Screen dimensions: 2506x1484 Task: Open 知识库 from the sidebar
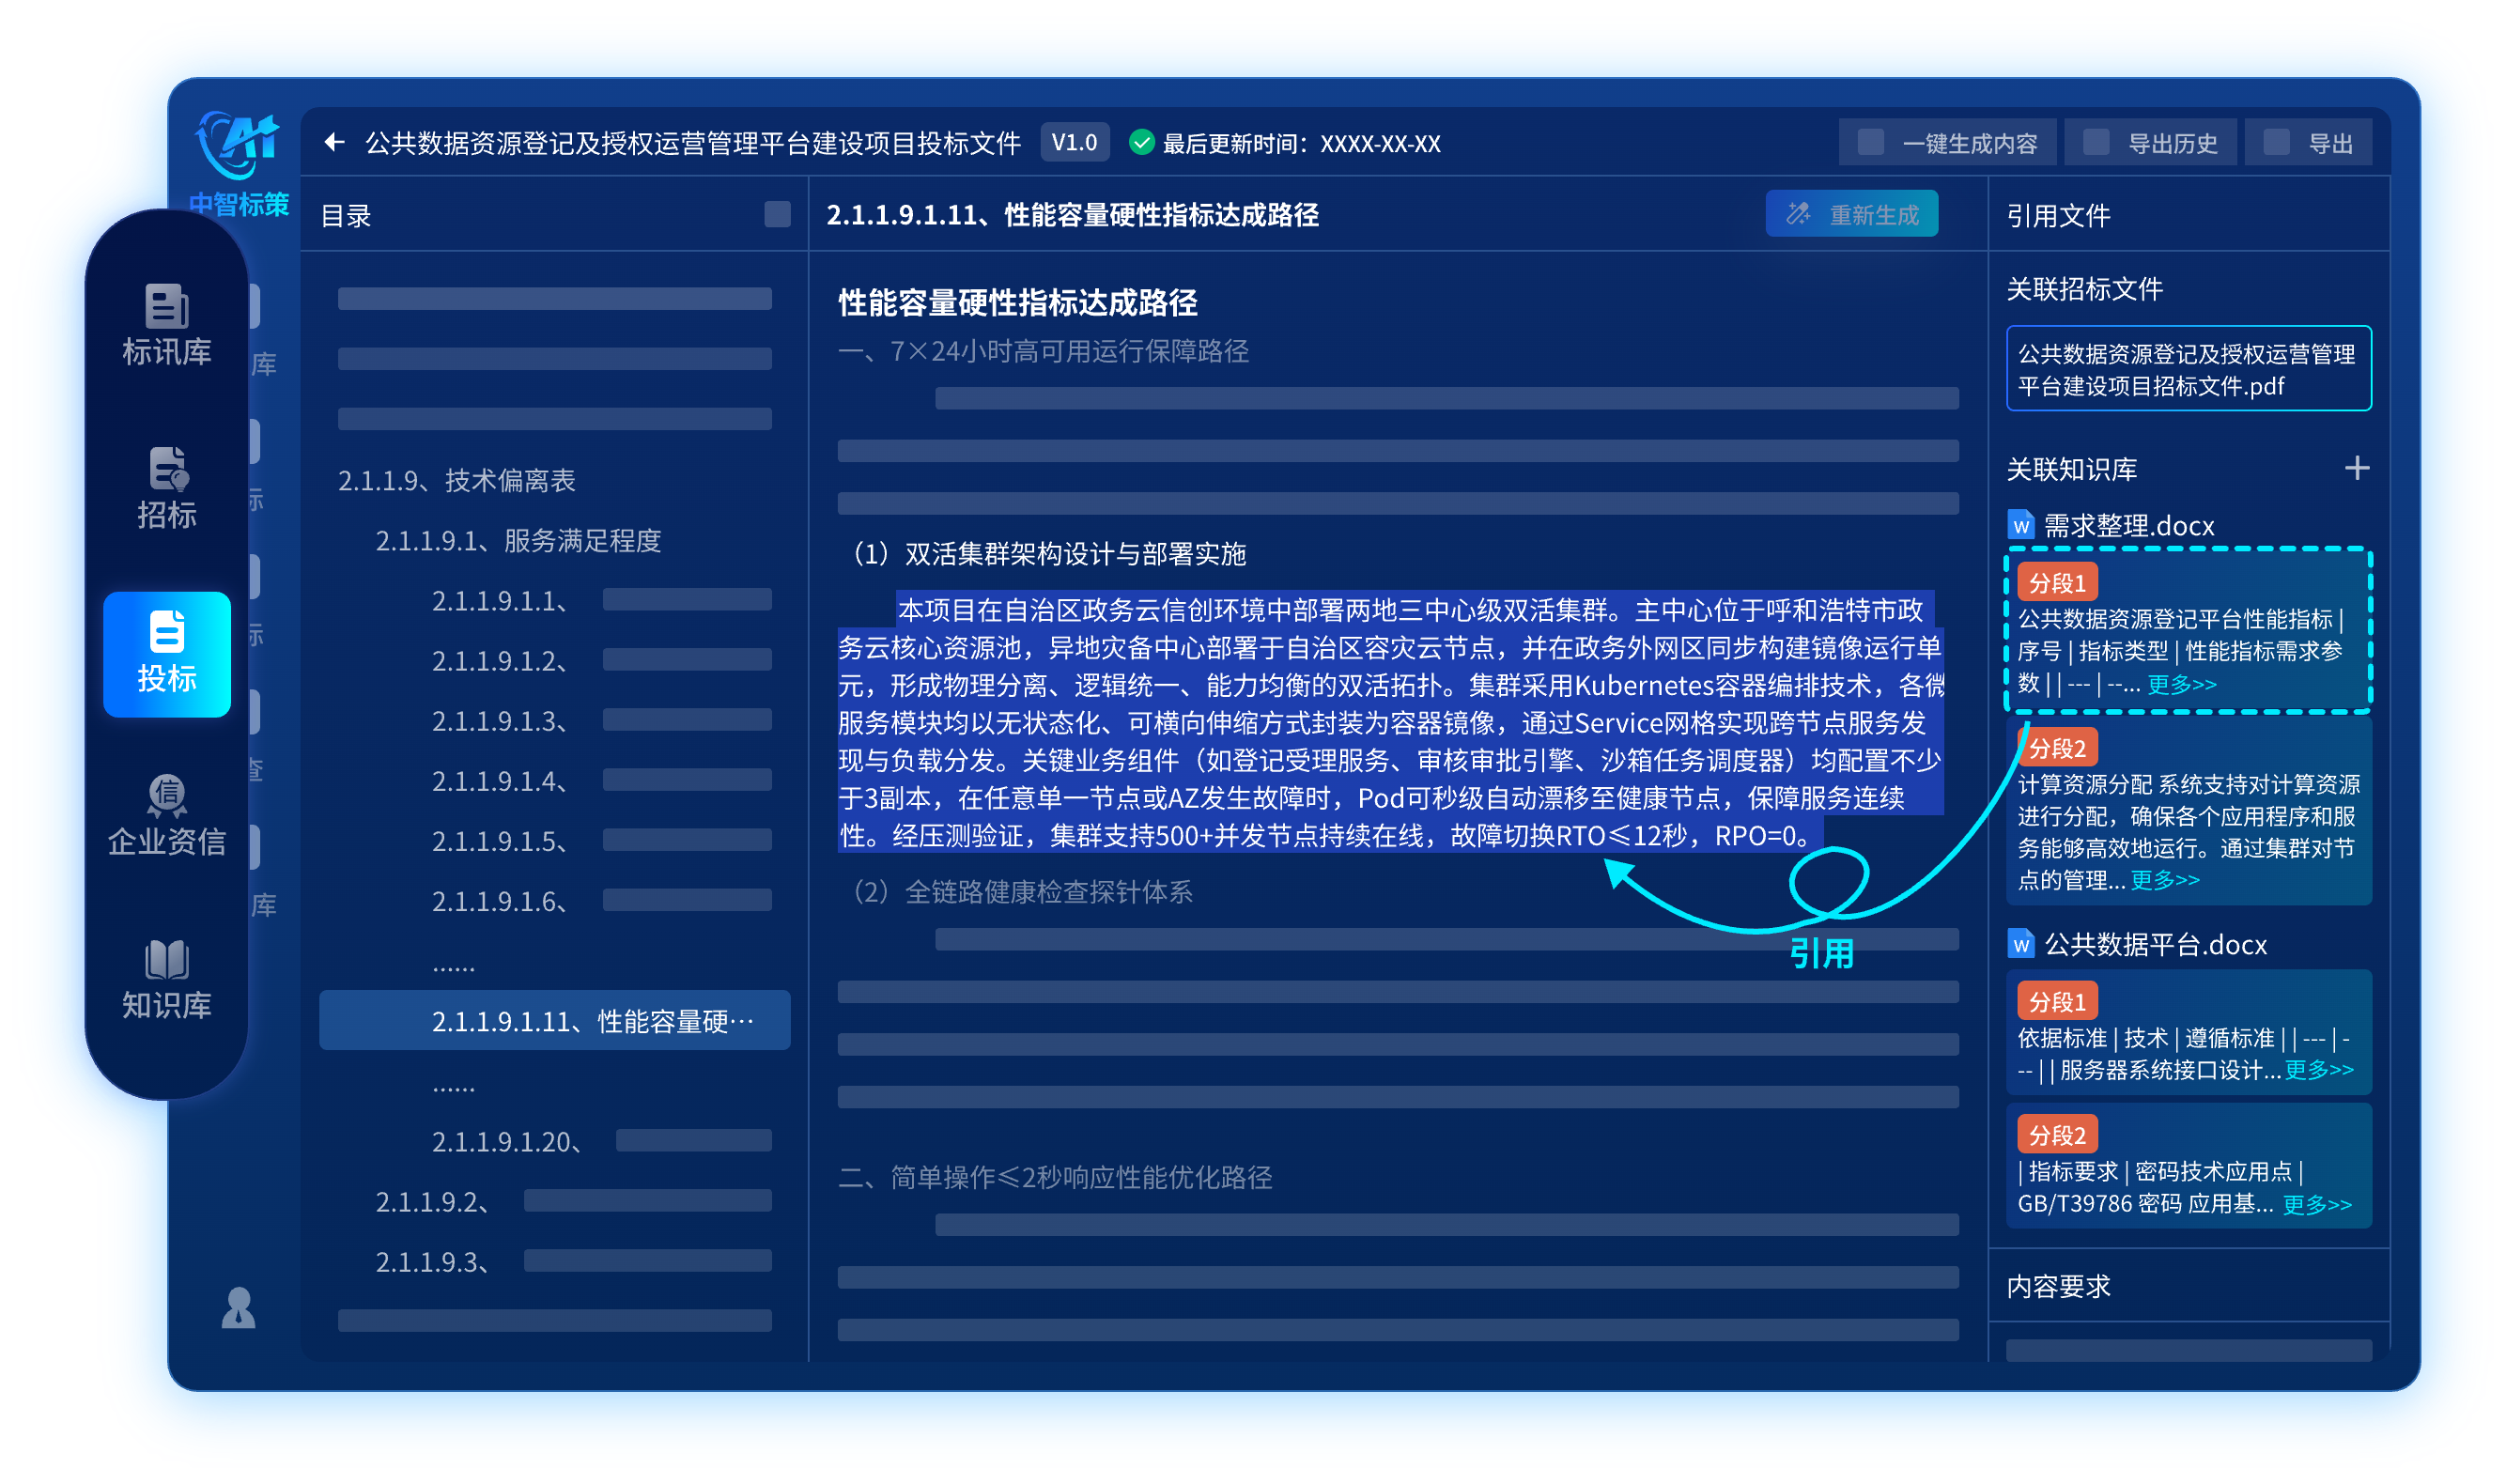[166, 979]
